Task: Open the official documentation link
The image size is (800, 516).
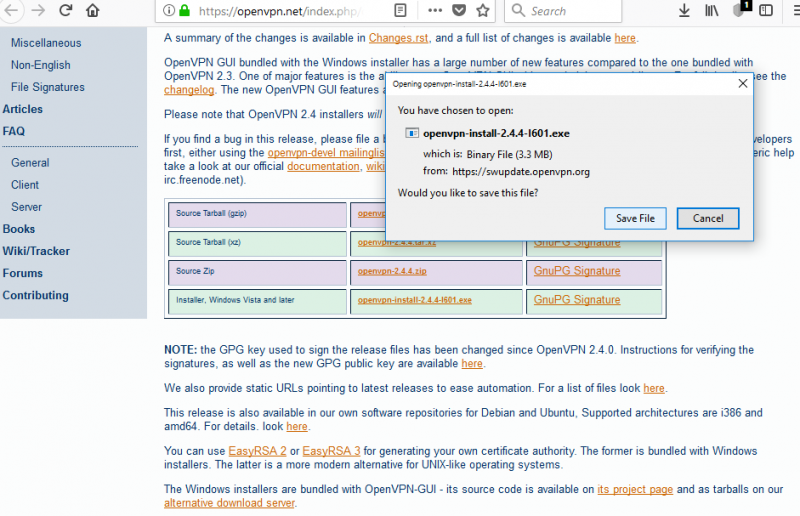Action: 323,166
